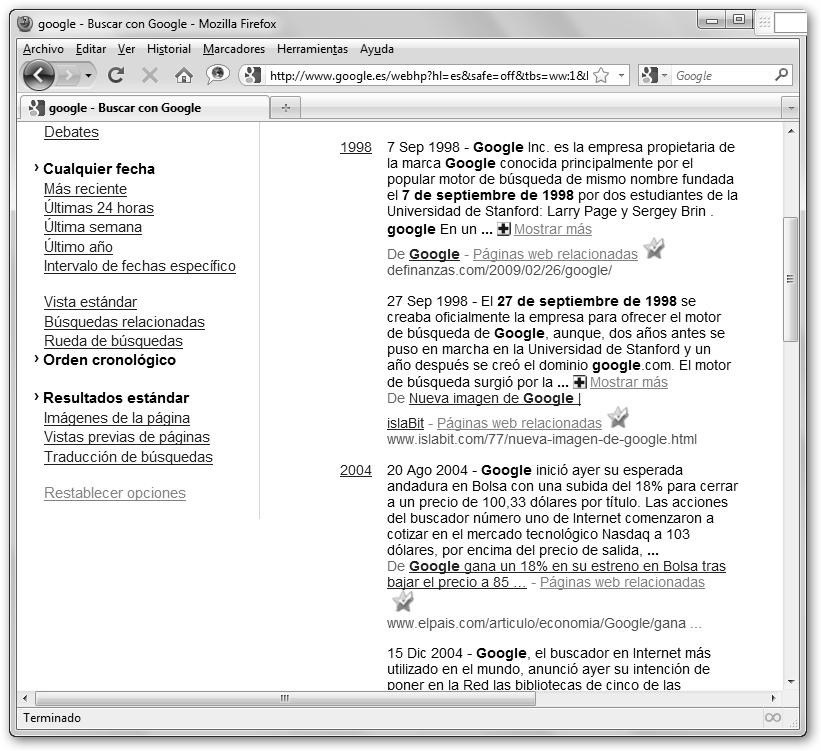Click the vertical scrollbar thumb
This screenshot has height=751, width=821.
(790, 280)
